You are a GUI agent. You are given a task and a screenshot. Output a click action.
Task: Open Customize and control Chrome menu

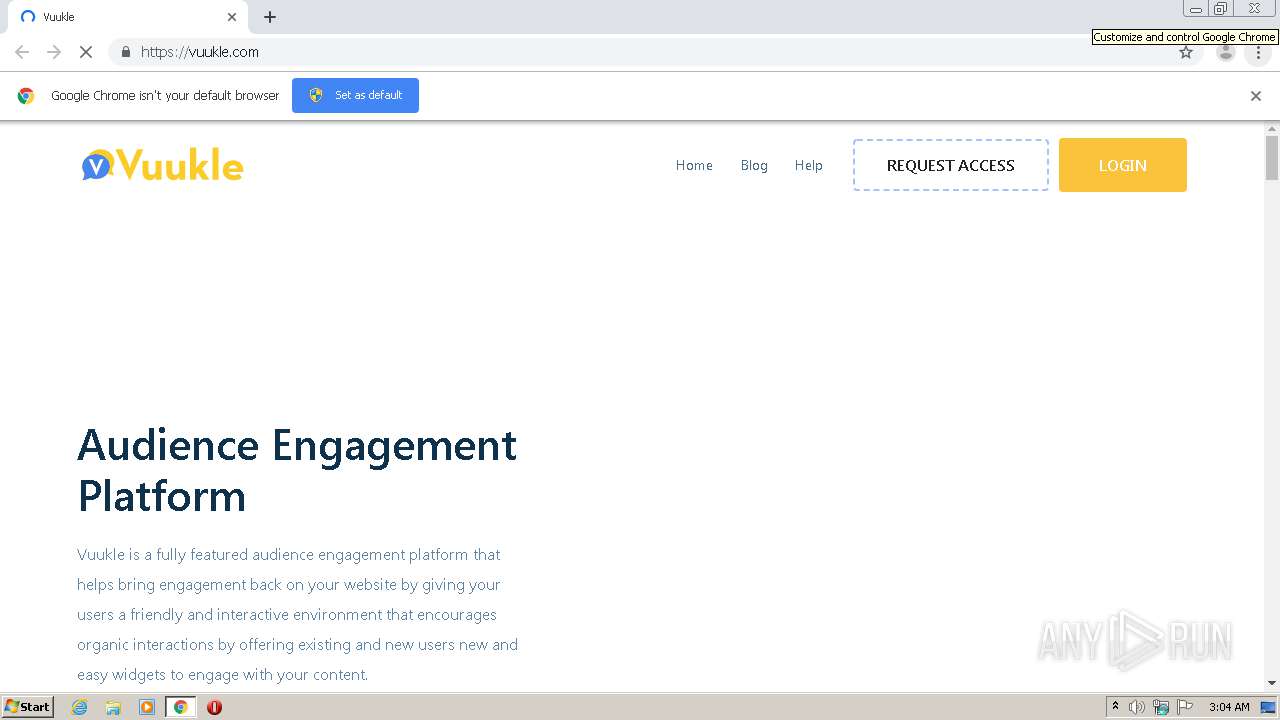1258,52
